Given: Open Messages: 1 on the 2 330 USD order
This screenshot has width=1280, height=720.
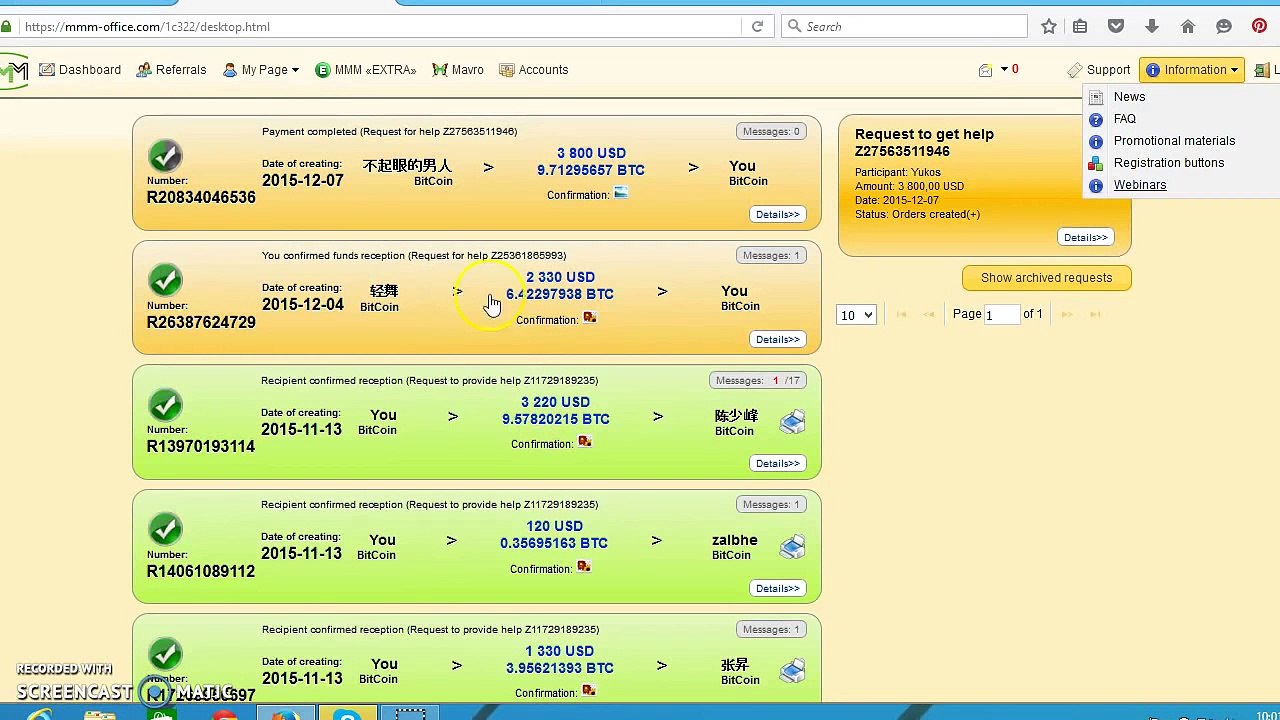Looking at the screenshot, I should click(771, 256).
